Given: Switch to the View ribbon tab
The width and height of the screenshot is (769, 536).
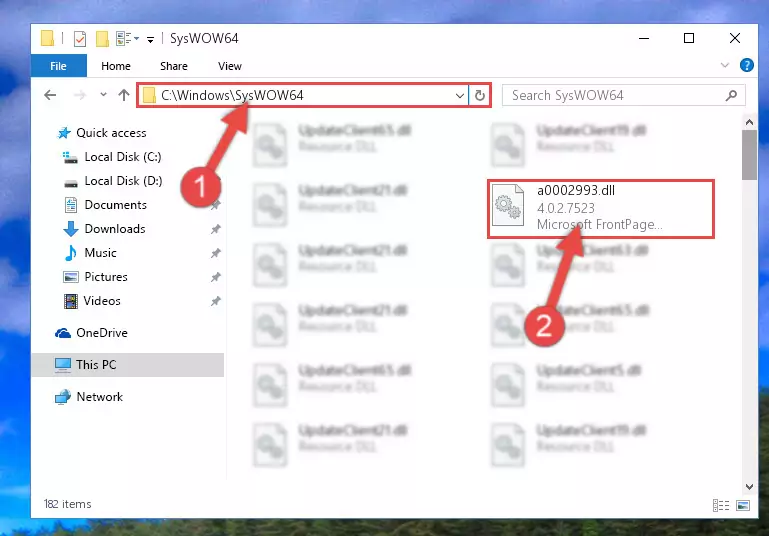Looking at the screenshot, I should tap(230, 66).
